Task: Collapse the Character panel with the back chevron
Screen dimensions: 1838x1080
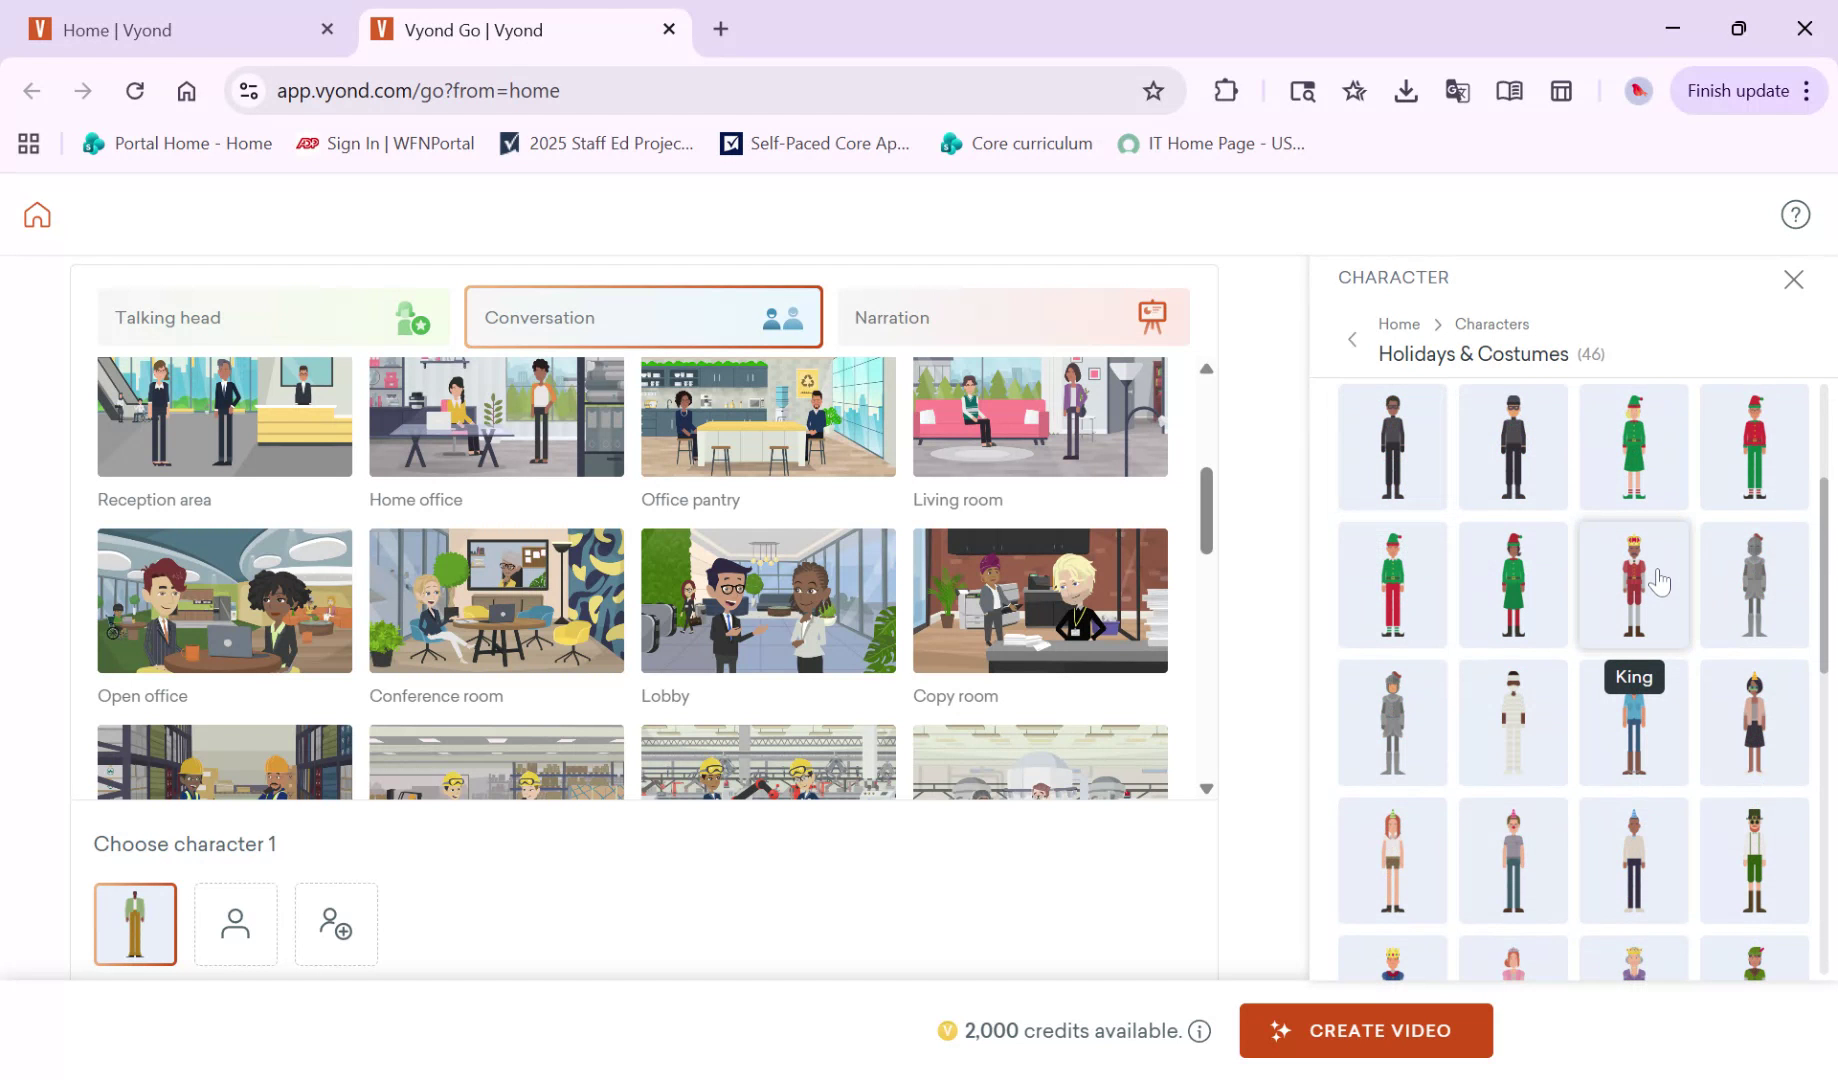Action: tap(1351, 339)
